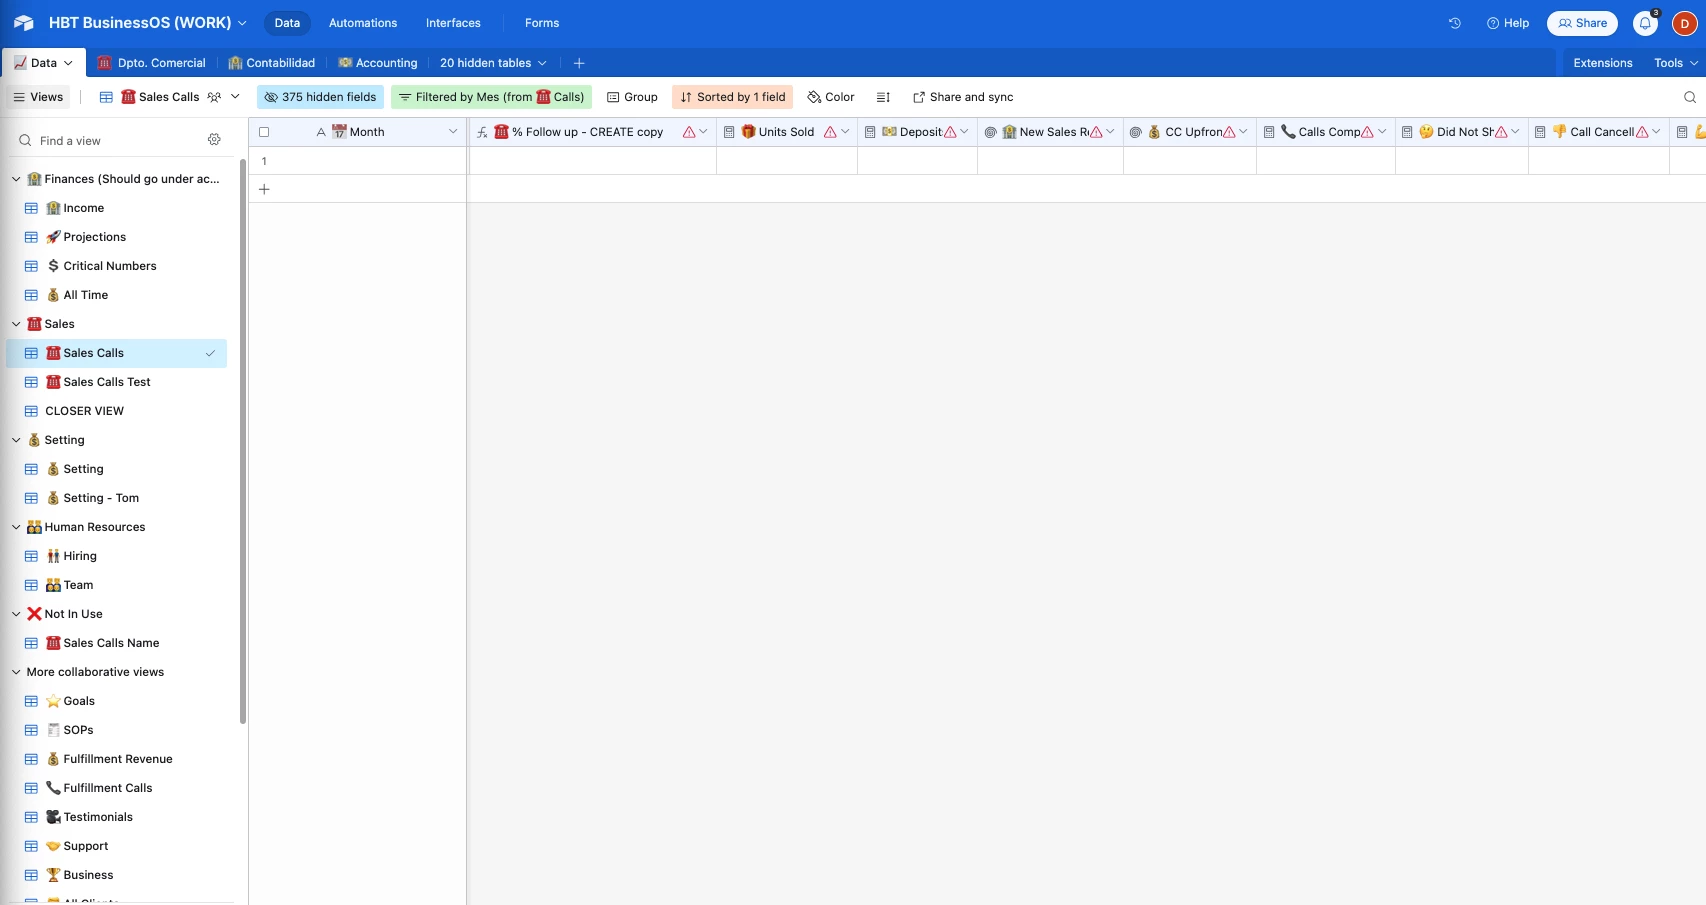Screen dimensions: 1706x905
Task: Switch to the Interfaces tab
Action: (453, 23)
